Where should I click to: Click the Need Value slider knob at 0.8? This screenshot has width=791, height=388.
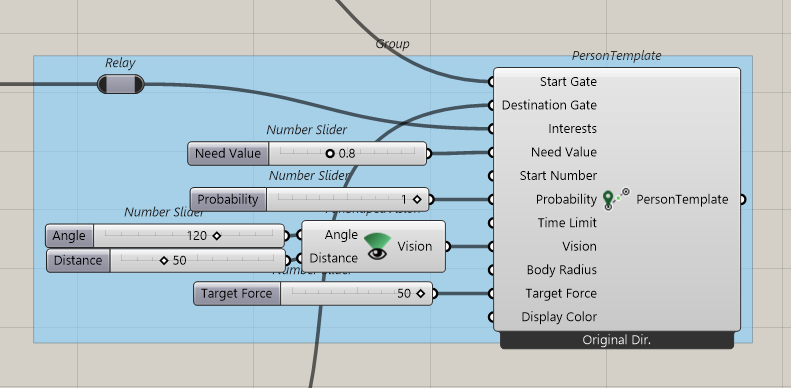tap(330, 153)
